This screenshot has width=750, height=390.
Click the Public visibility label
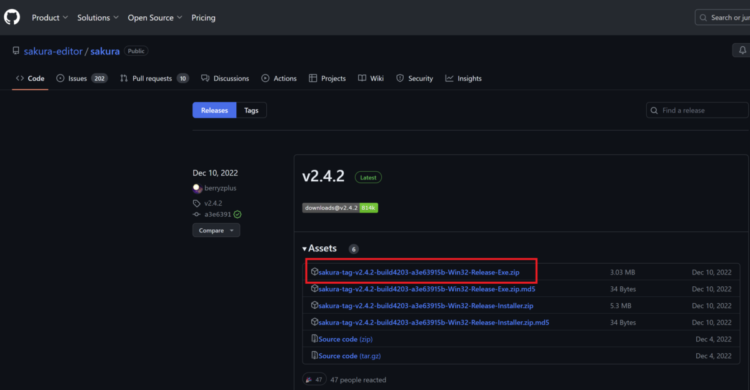(x=136, y=51)
